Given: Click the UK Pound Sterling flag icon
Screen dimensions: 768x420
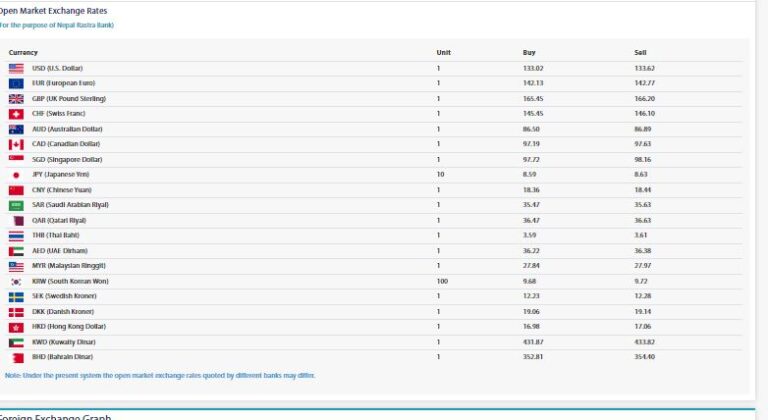Looking at the screenshot, I should [x=16, y=99].
